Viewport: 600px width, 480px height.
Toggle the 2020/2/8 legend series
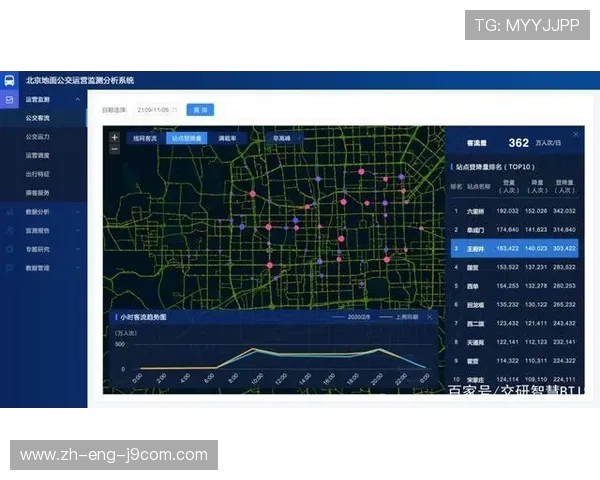point(354,317)
